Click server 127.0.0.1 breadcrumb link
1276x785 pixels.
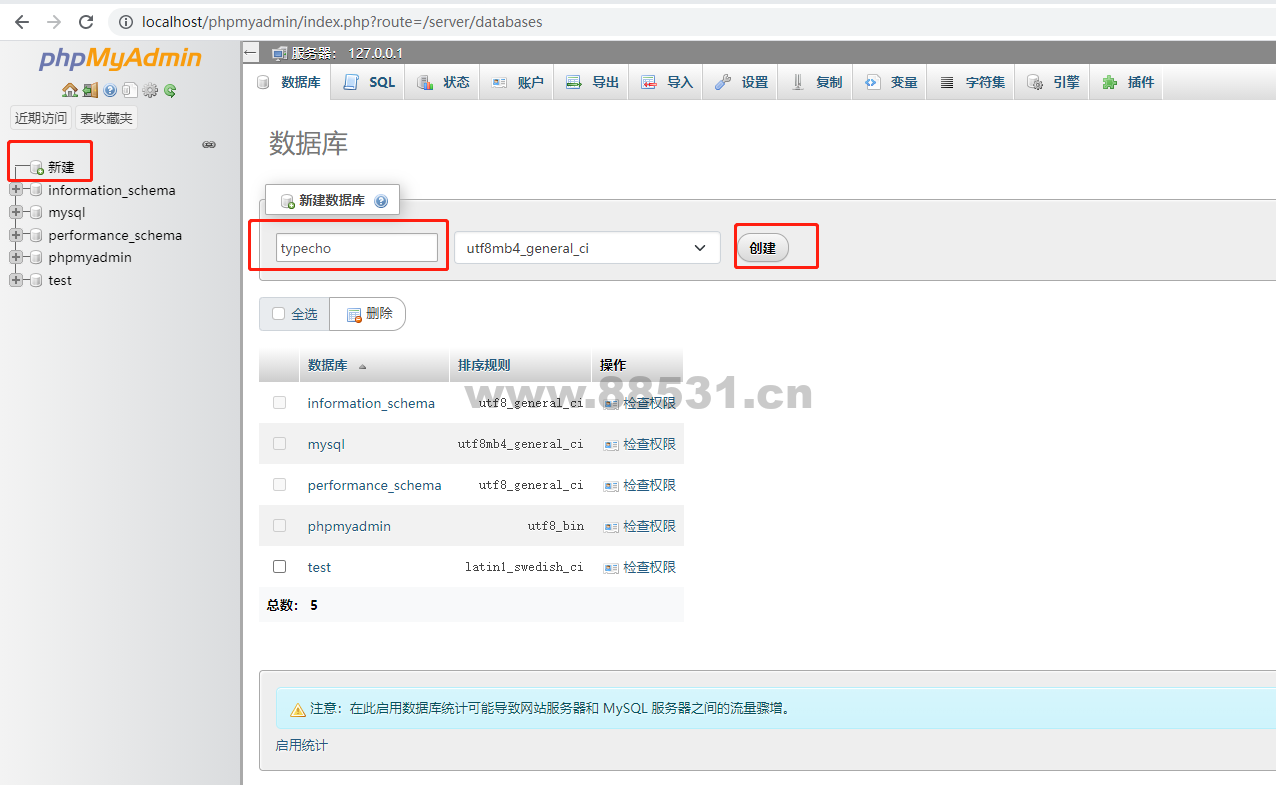347,53
